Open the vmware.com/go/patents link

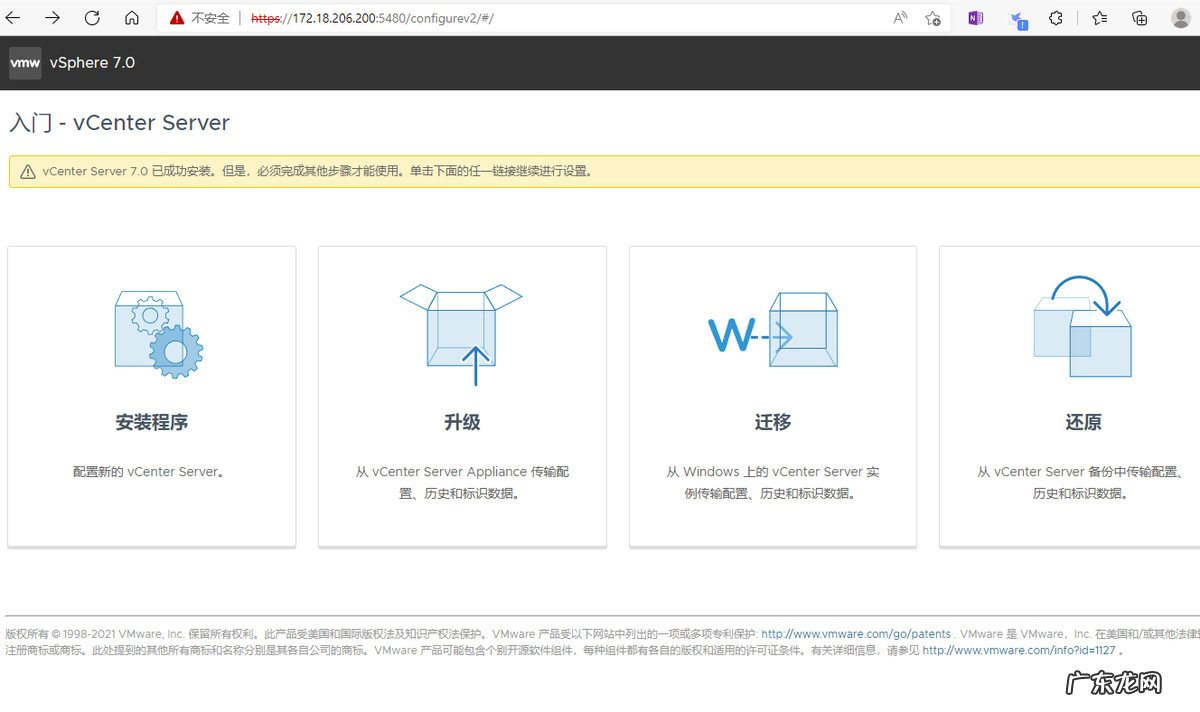[x=856, y=634]
